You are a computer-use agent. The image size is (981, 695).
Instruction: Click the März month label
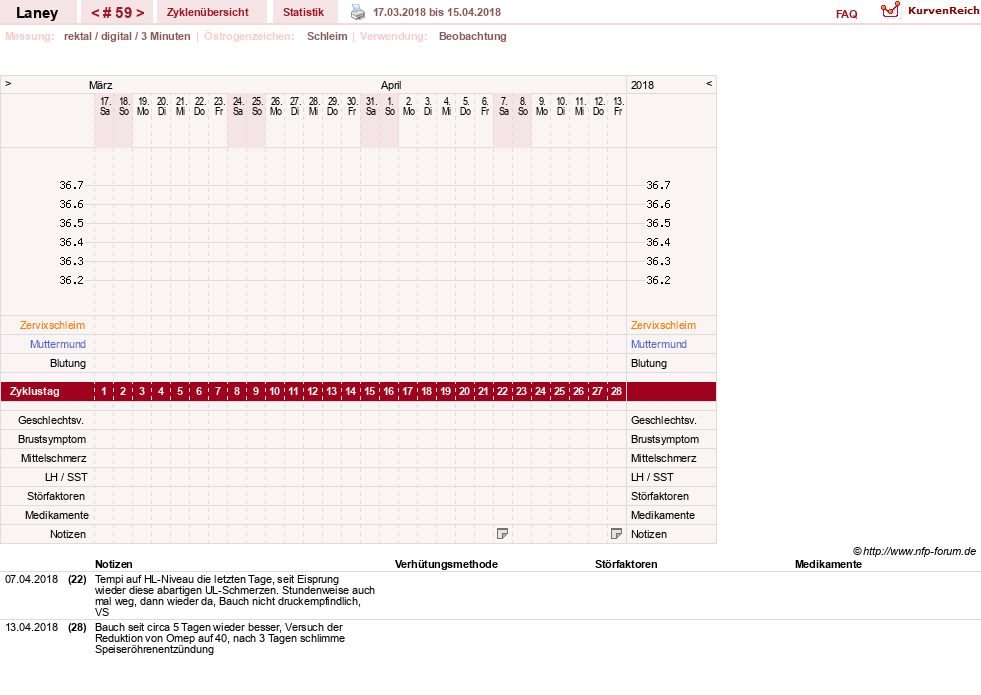pos(101,85)
